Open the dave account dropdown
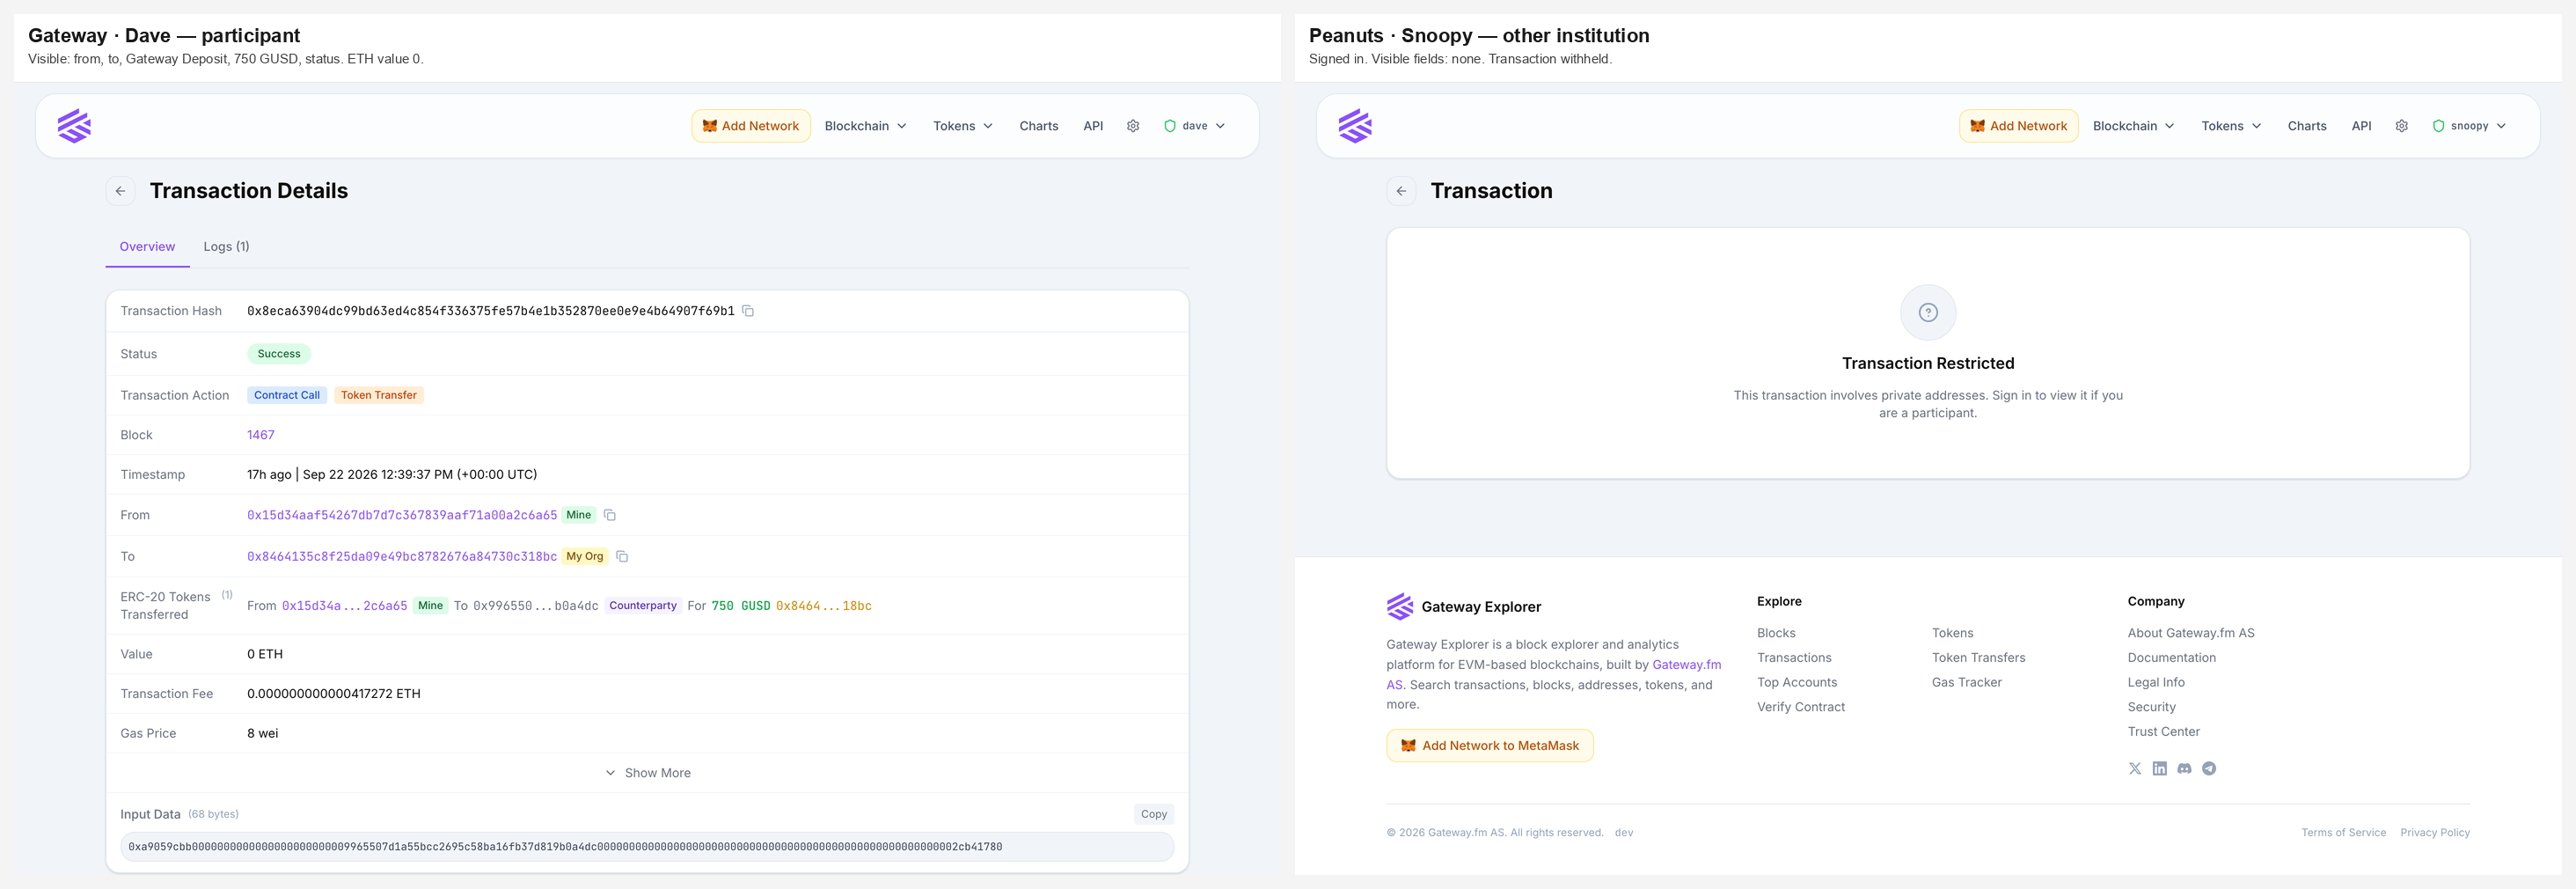The height and width of the screenshot is (889, 2576). tap(1194, 126)
